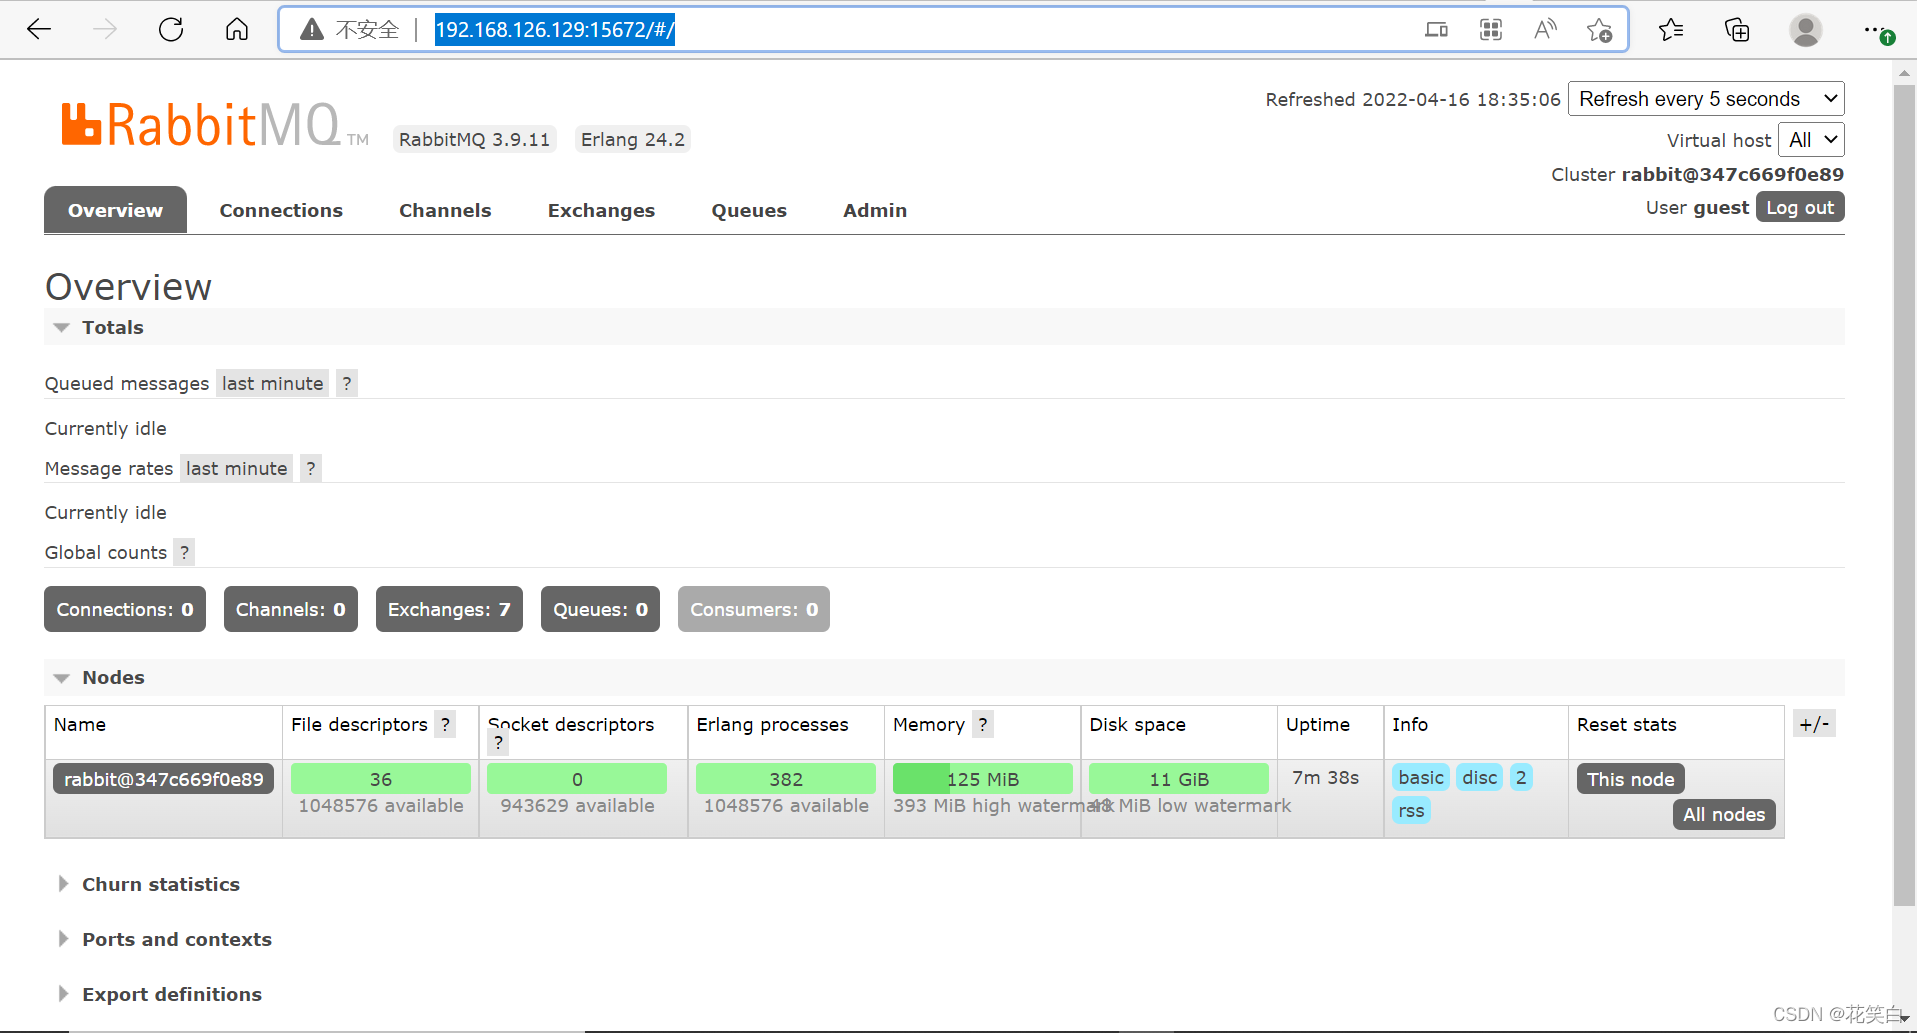Expand Ports and contexts section

point(164,939)
